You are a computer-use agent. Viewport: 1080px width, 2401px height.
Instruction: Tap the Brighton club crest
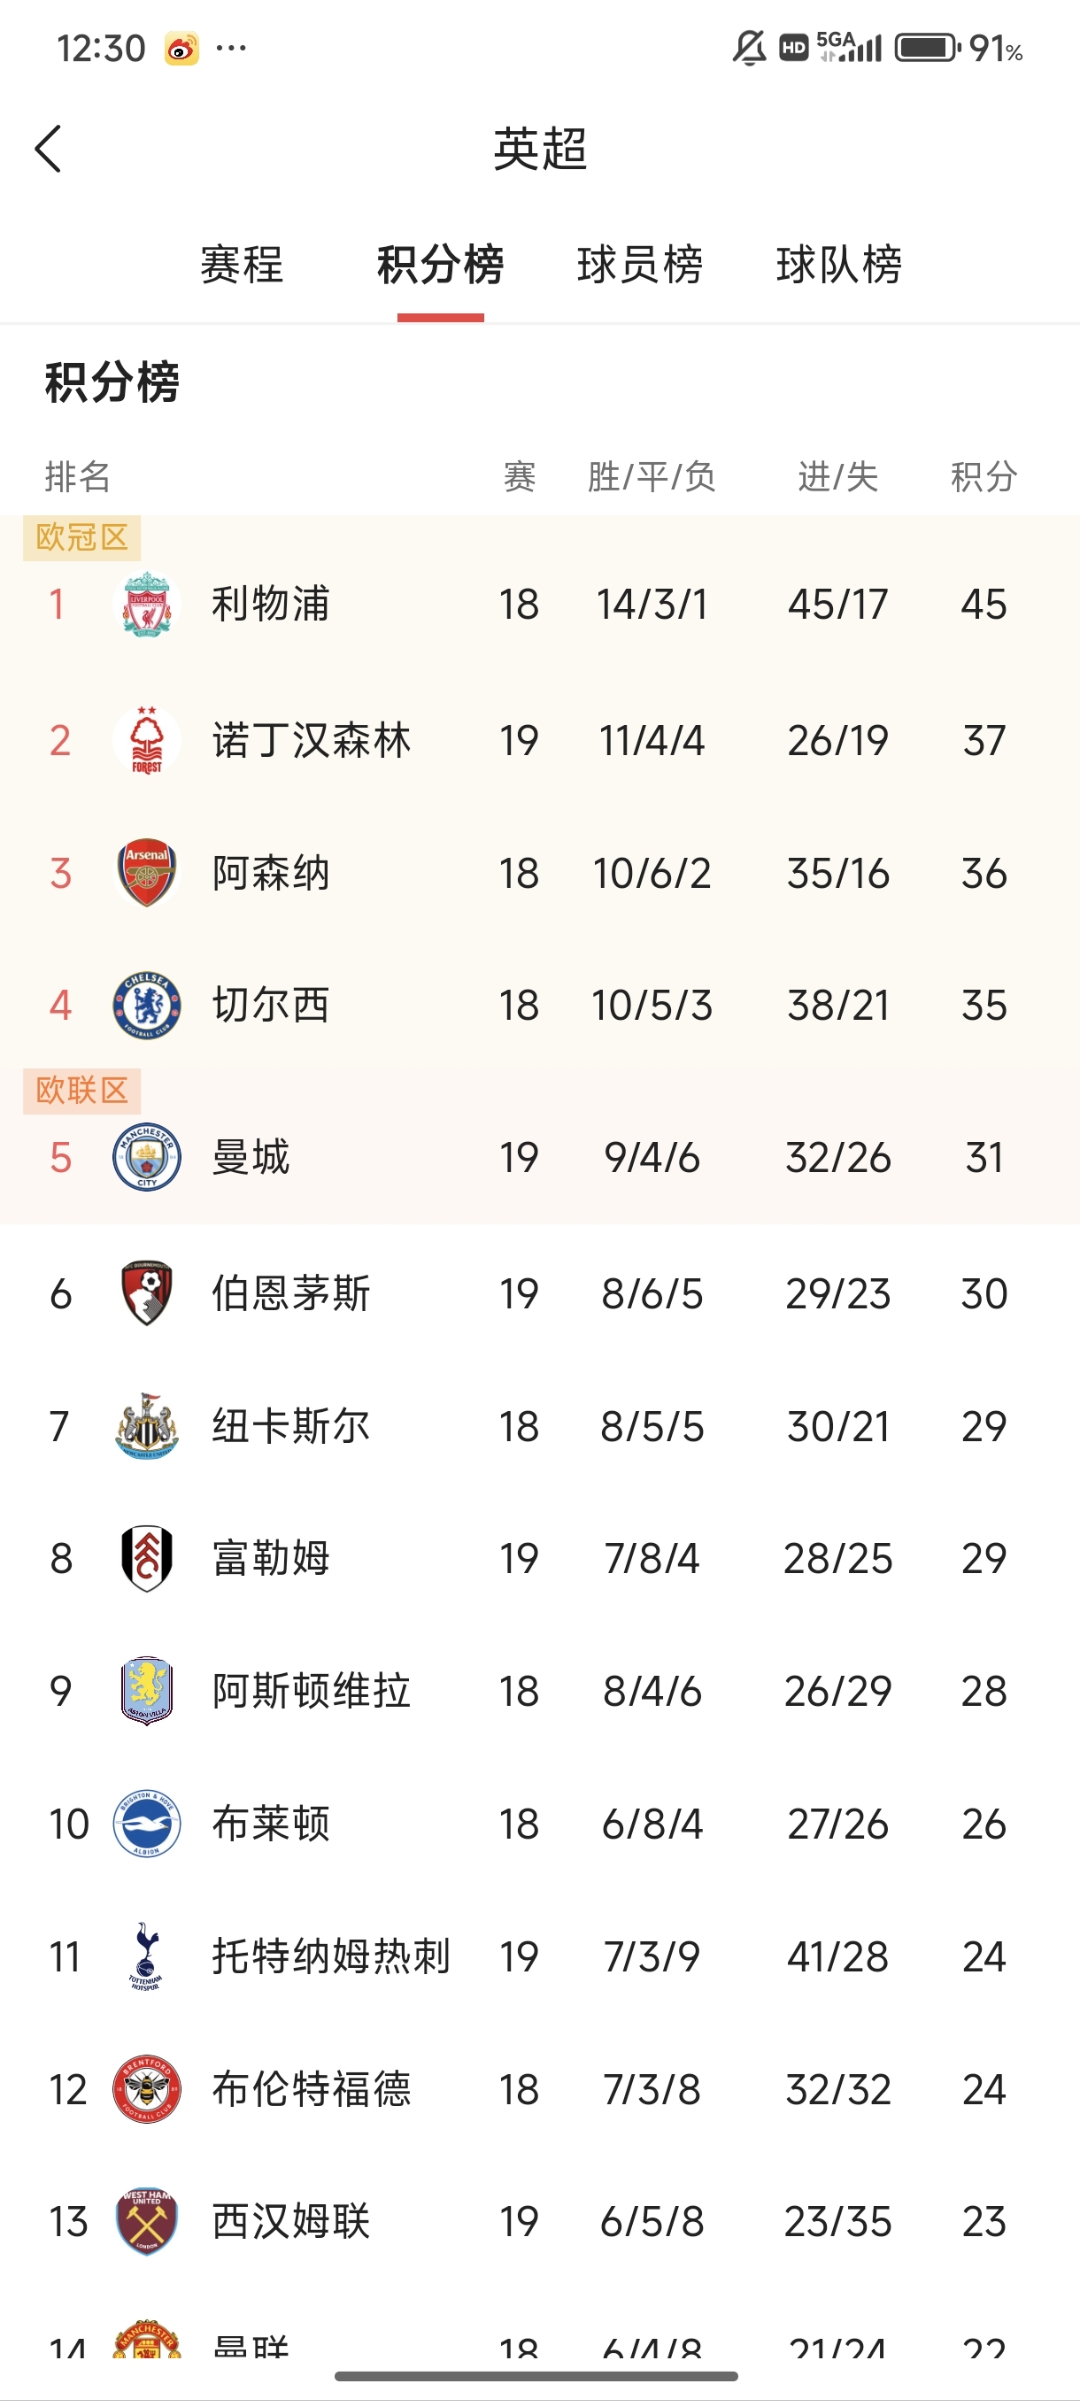point(148,1823)
